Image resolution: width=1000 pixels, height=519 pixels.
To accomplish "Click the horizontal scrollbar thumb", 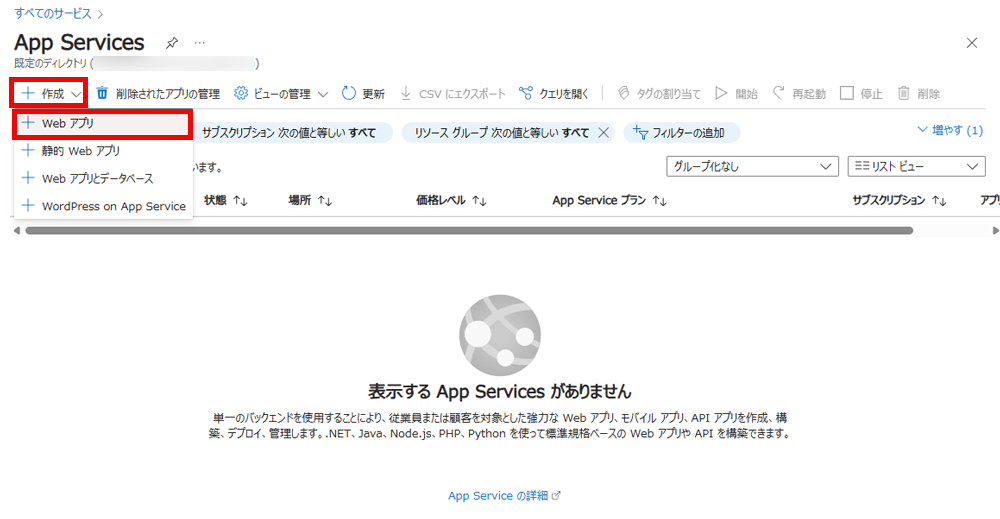I will [469, 231].
